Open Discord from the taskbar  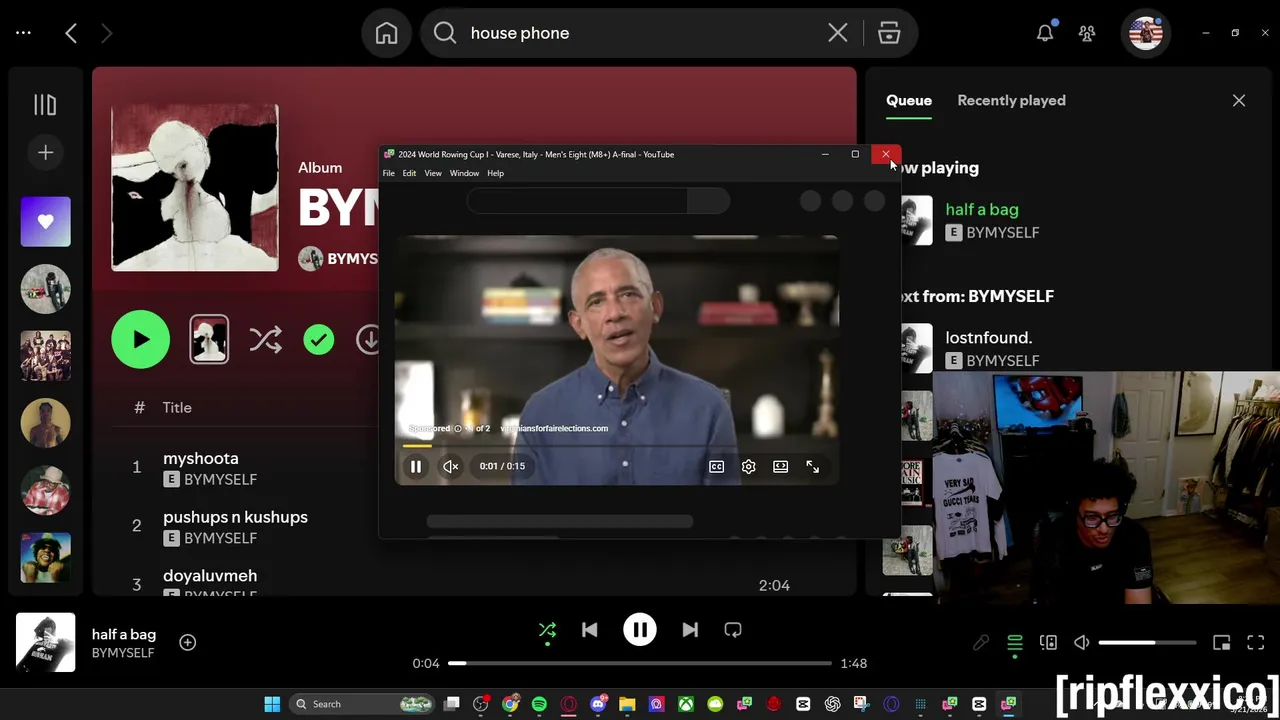tap(598, 704)
